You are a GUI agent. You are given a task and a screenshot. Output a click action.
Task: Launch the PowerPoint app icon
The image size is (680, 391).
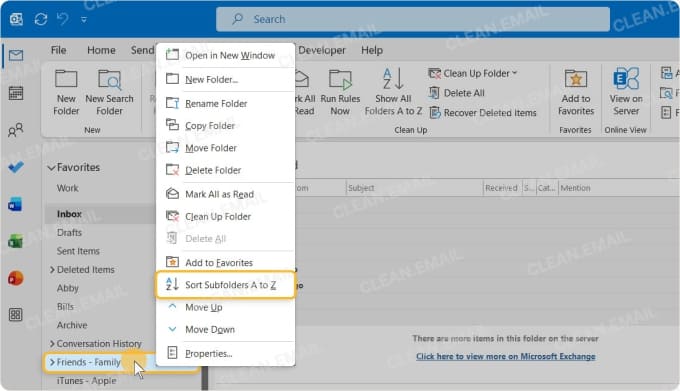[16, 278]
